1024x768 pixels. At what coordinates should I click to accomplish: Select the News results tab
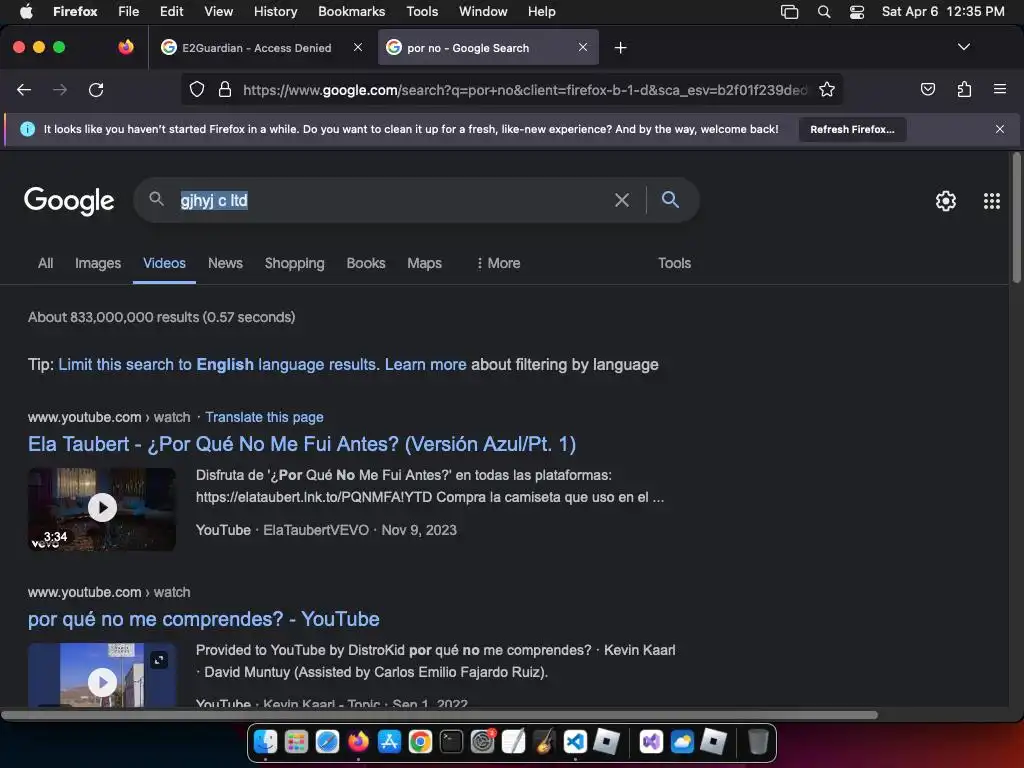(x=225, y=263)
